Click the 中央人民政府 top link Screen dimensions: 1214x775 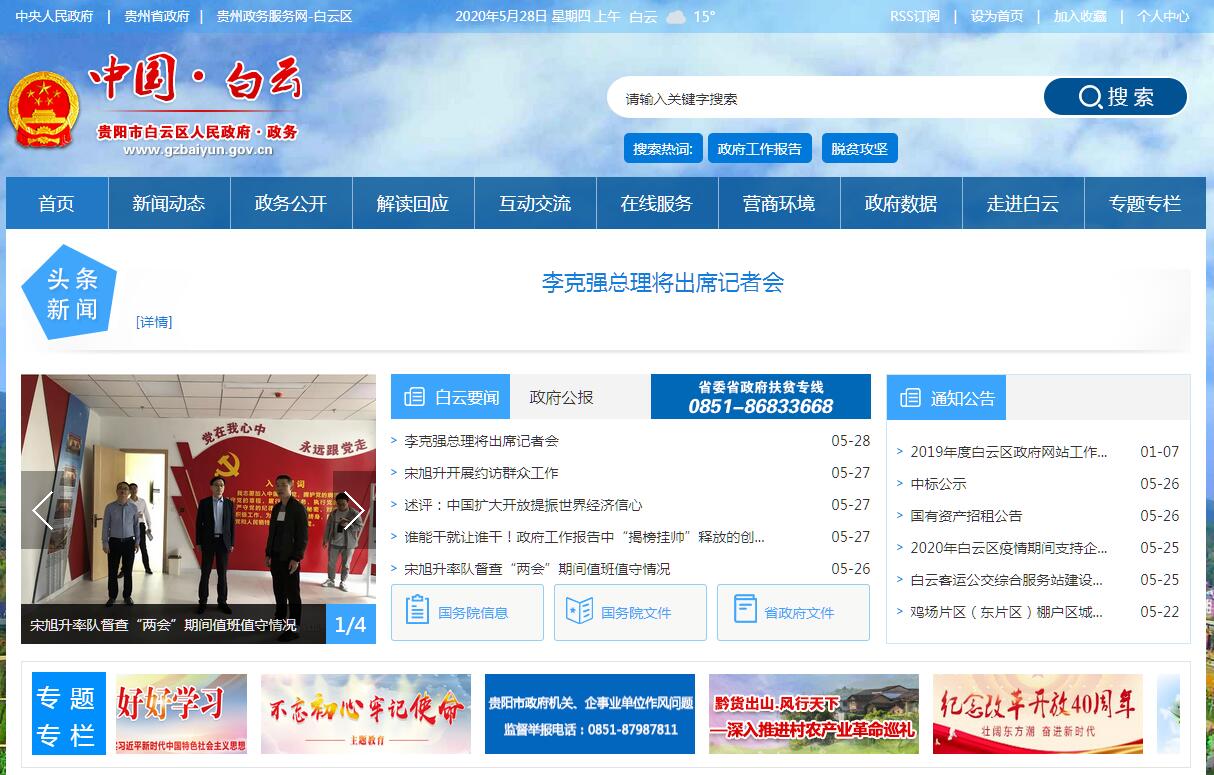pyautogui.click(x=54, y=16)
